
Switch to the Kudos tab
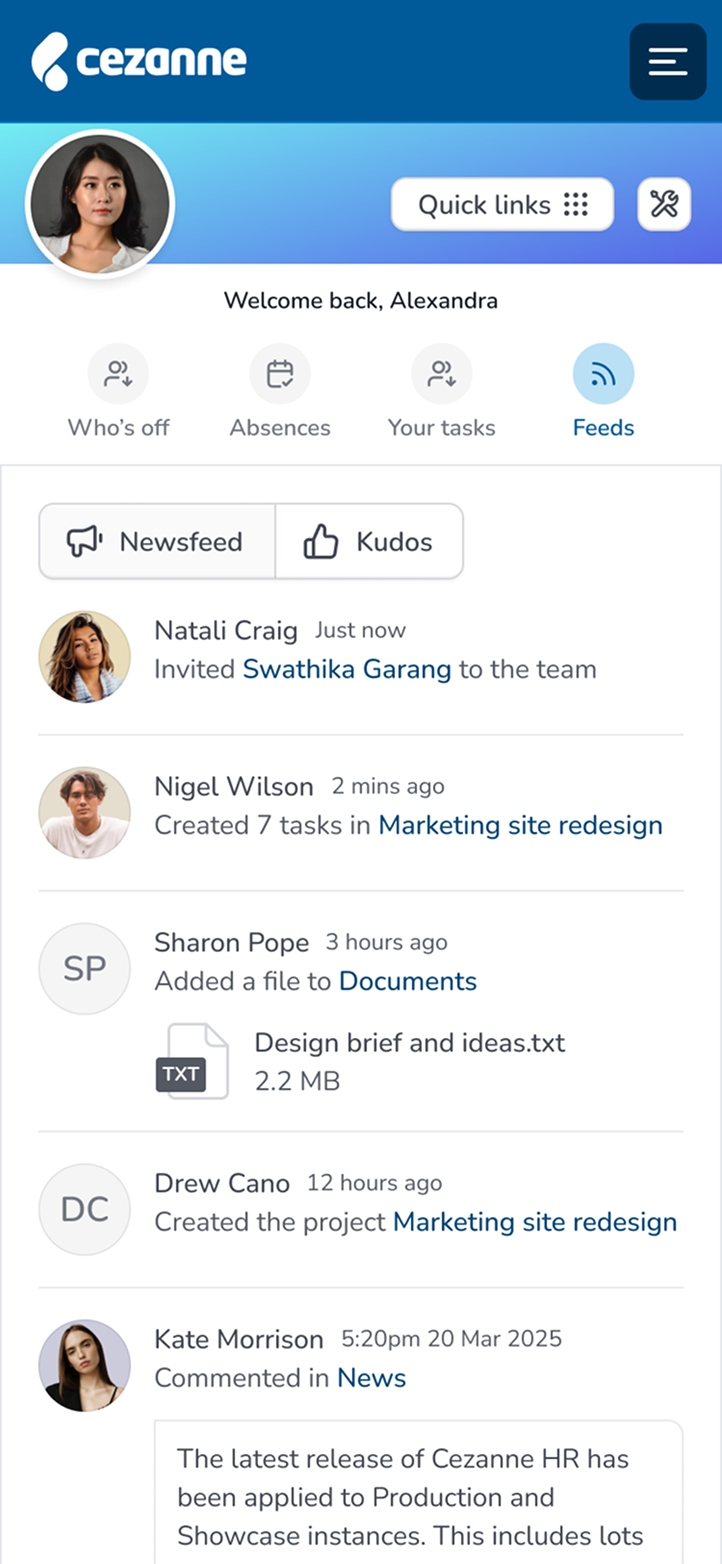tap(369, 541)
